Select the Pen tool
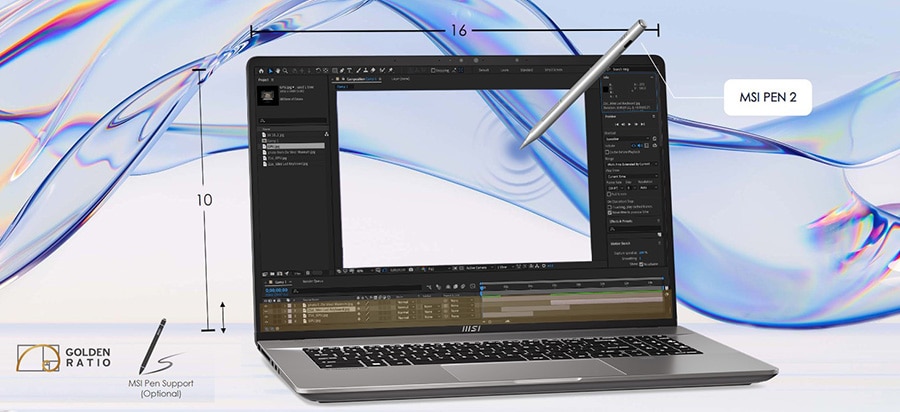 pyautogui.click(x=342, y=71)
